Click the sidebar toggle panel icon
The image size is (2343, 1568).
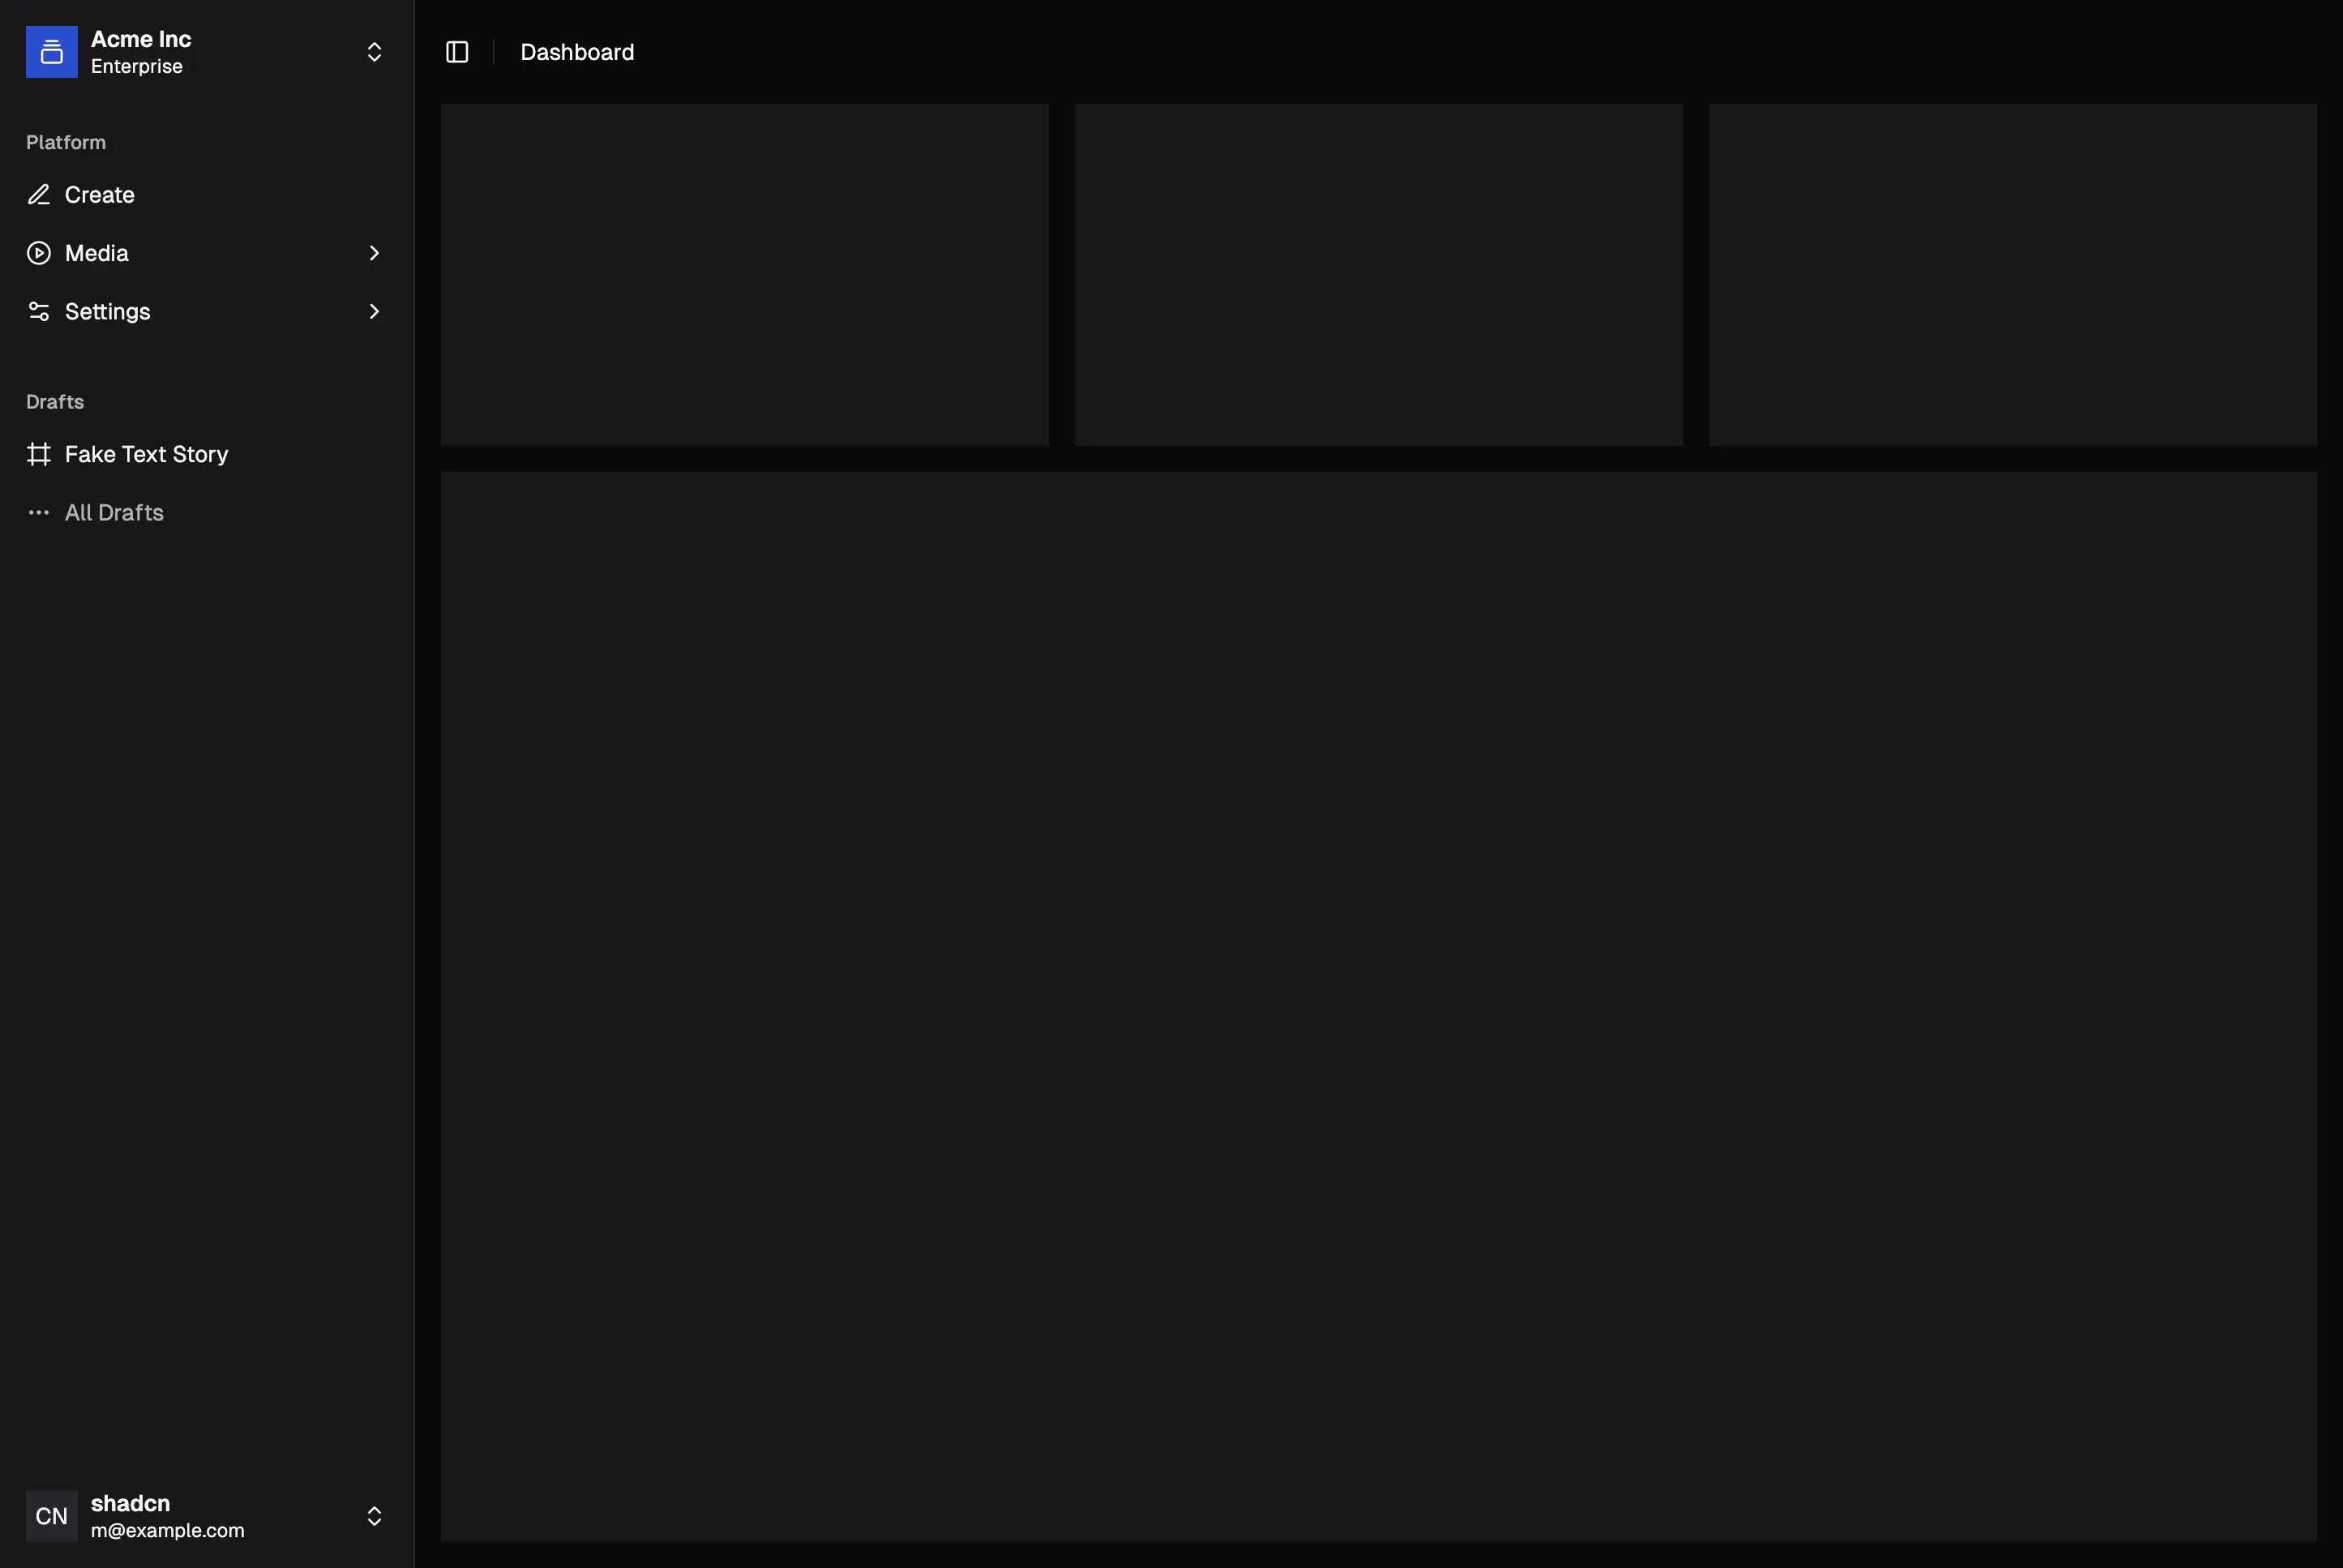[x=456, y=51]
